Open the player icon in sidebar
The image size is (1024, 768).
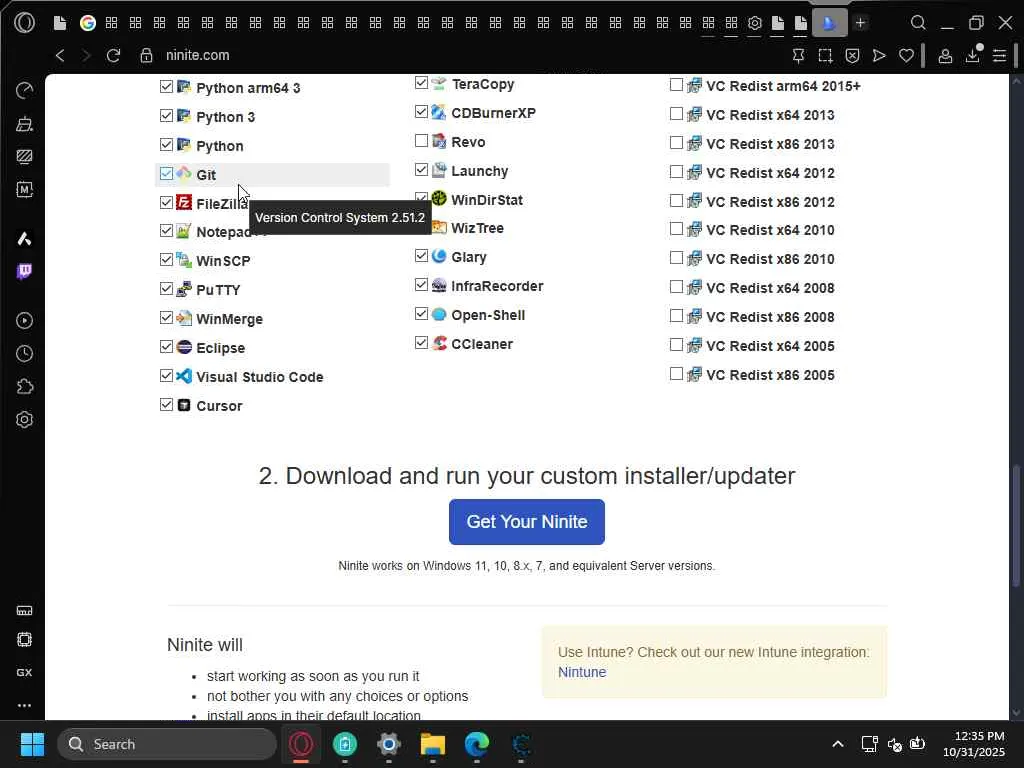click(x=24, y=321)
